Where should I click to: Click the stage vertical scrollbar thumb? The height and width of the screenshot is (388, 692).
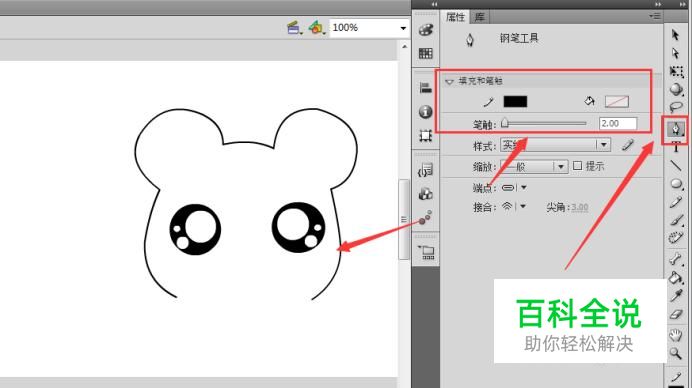pyautogui.click(x=403, y=219)
